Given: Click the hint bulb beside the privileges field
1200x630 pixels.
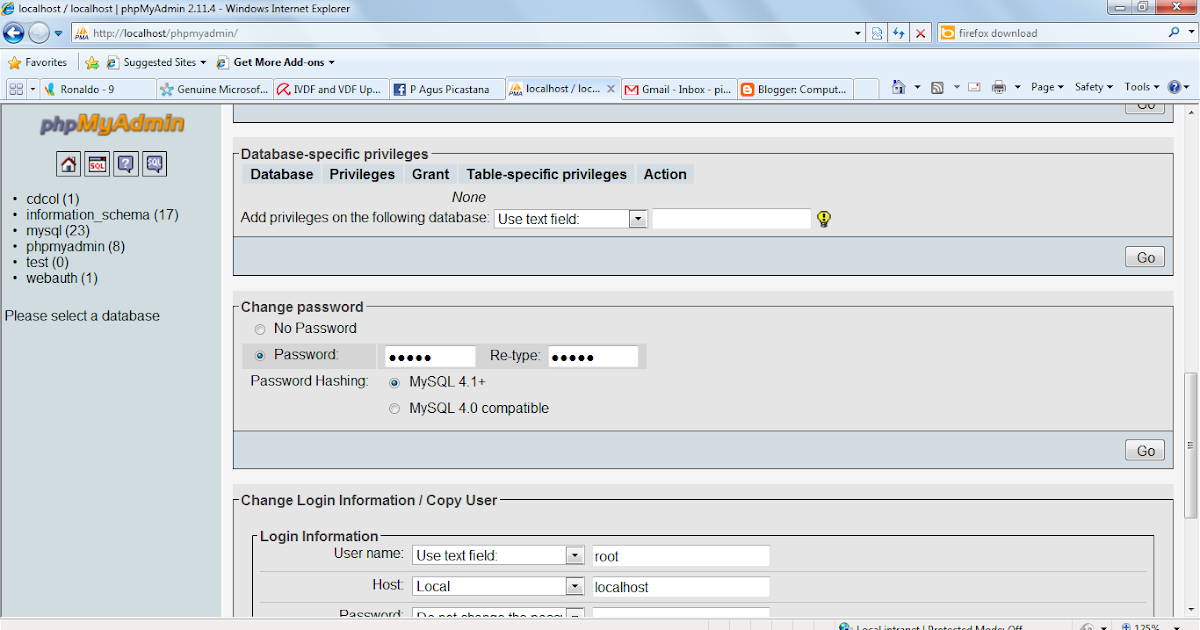Looking at the screenshot, I should [x=826, y=218].
